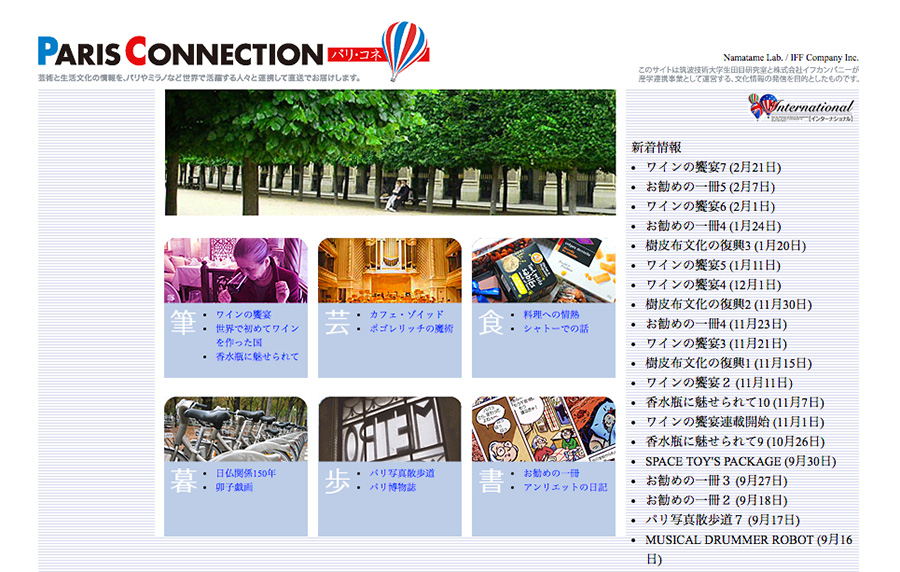Viewport: 900px width, 572px height.
Task: Open the 日仏関係150年 link
Action: point(246,473)
